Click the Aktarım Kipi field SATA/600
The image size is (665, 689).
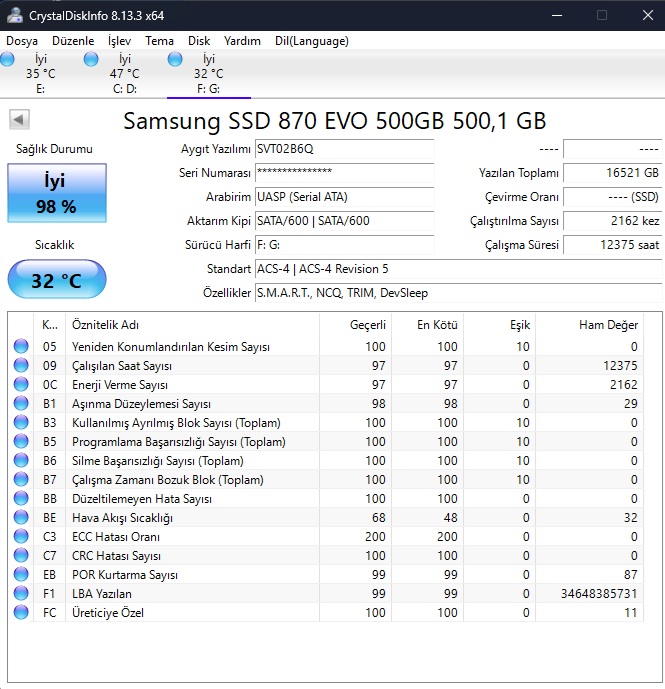[345, 221]
